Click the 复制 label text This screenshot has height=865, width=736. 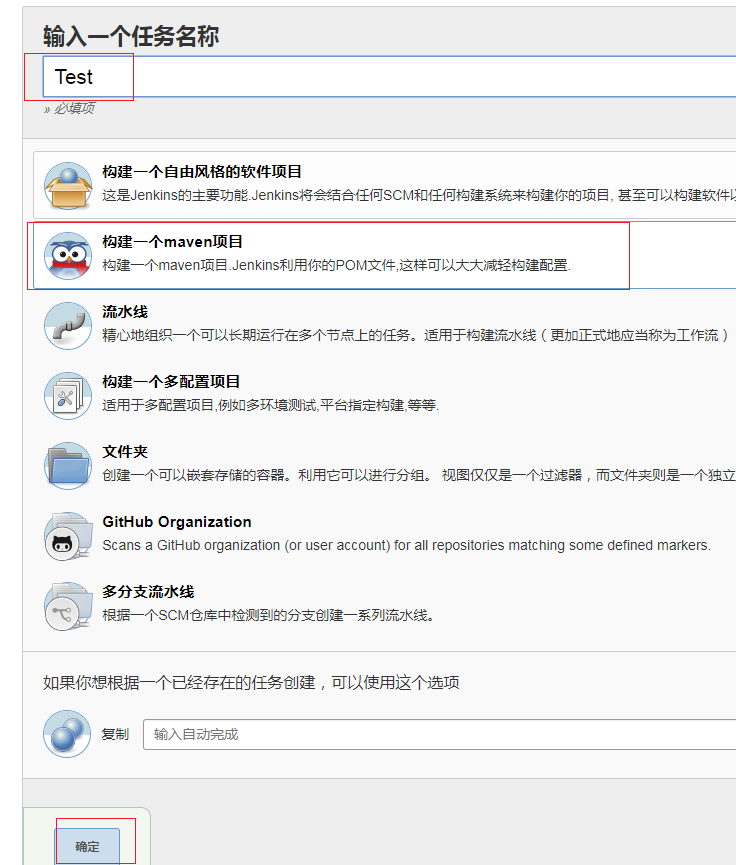tap(115, 734)
